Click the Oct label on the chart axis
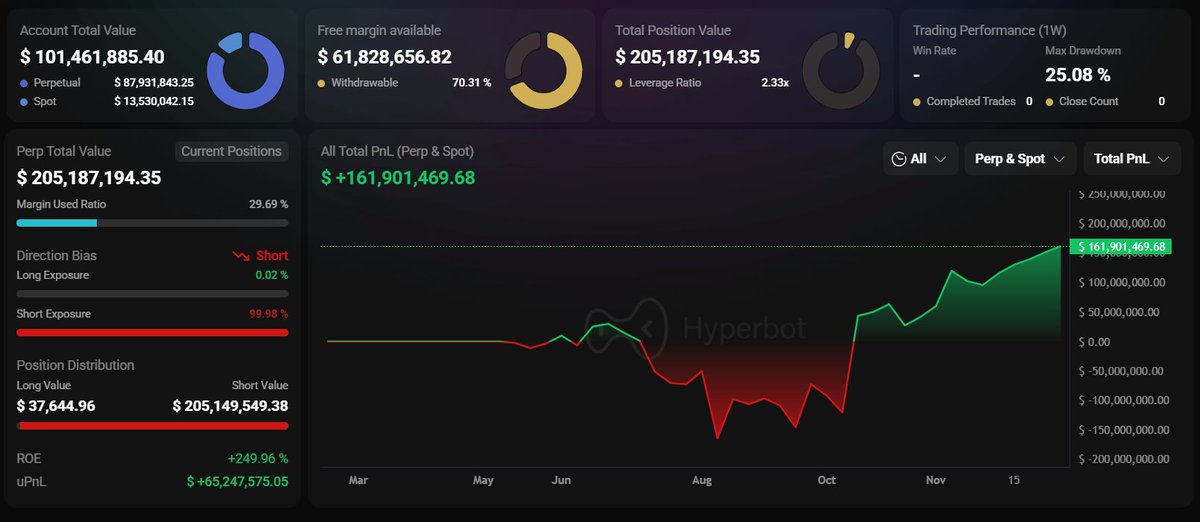 pos(826,481)
